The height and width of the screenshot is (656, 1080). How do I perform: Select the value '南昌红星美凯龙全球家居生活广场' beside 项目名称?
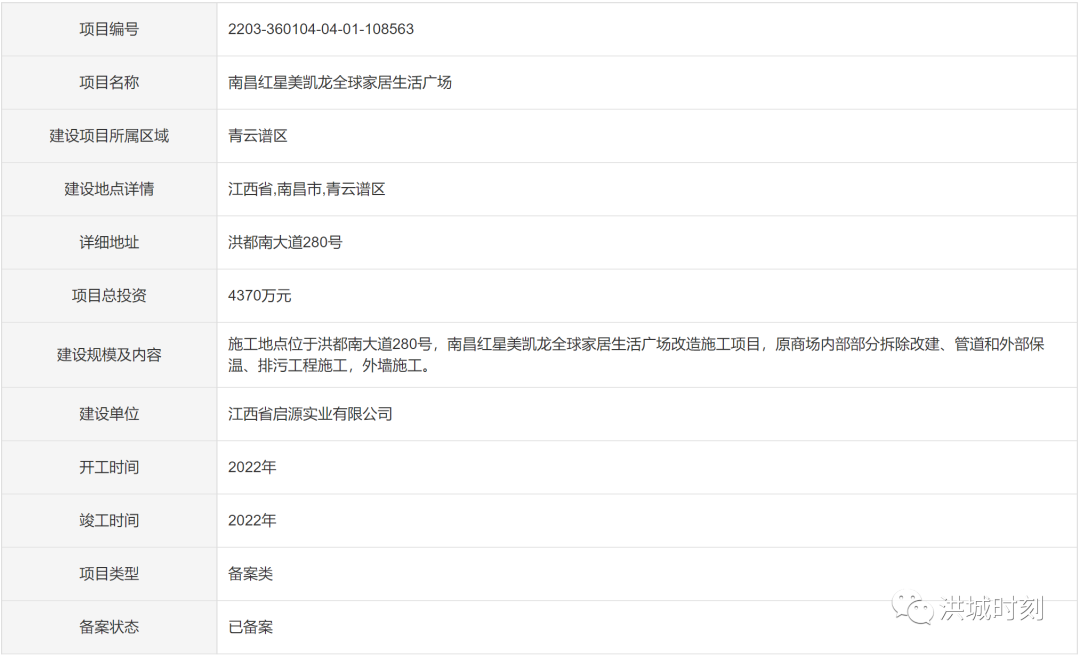point(340,82)
